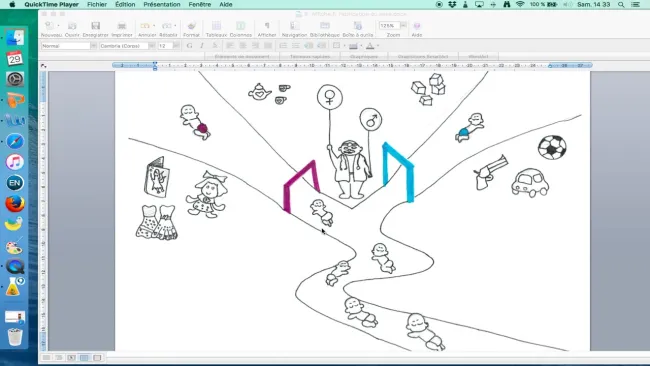The height and width of the screenshot is (366, 650).
Task: Click the Enregistrer save icon
Action: click(95, 26)
